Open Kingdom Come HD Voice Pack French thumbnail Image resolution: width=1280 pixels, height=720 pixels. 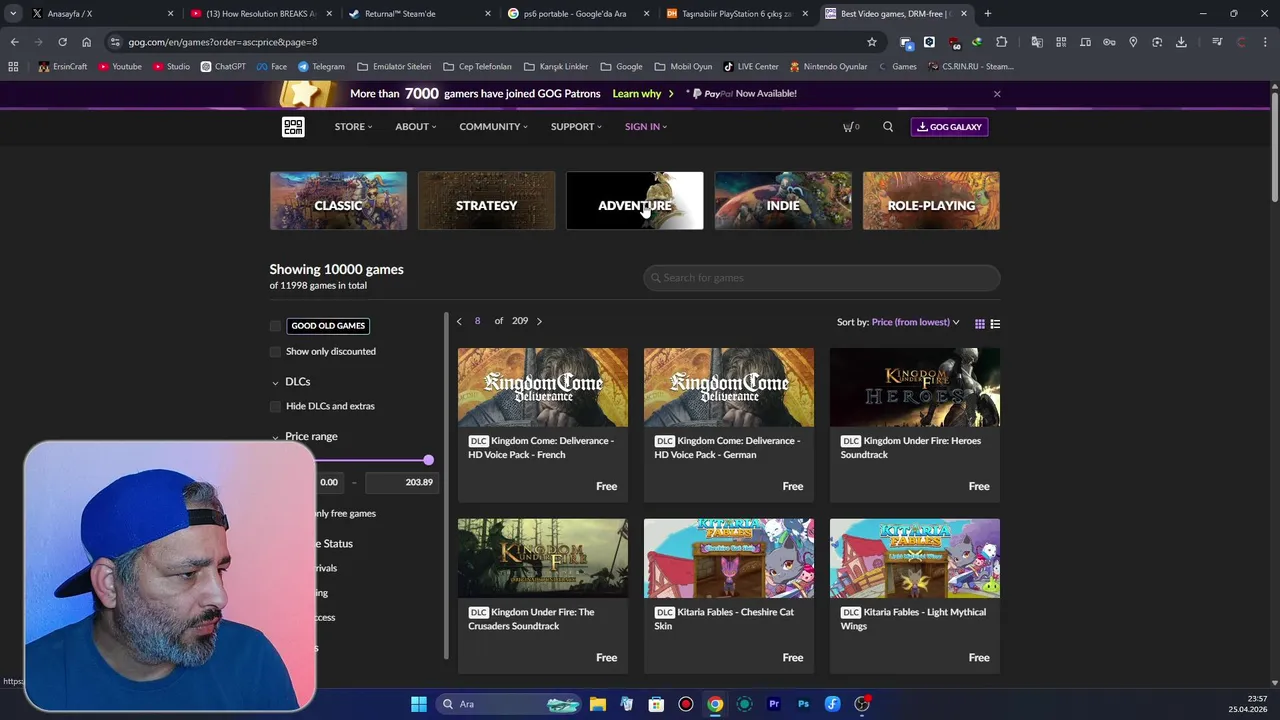pos(543,387)
